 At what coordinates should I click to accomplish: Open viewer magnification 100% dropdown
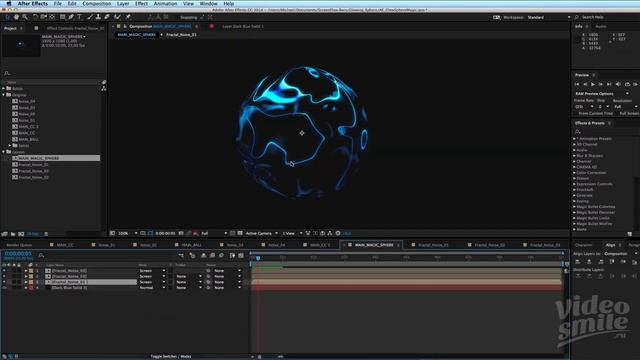128,233
